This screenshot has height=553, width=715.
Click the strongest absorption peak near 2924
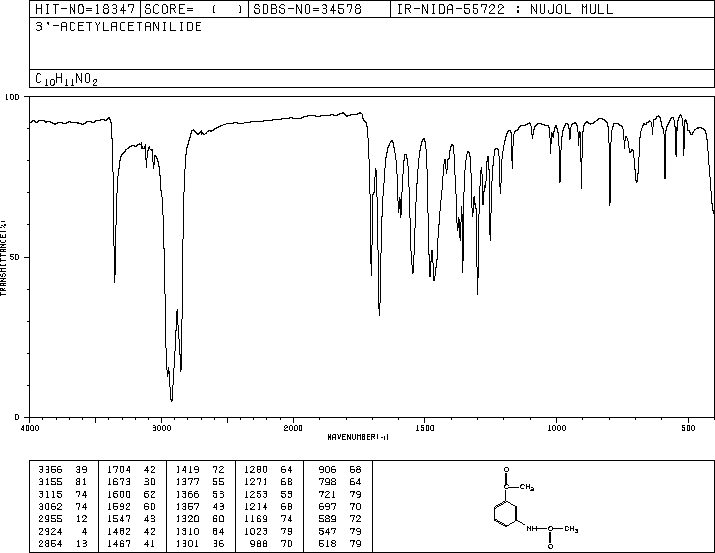(171, 399)
